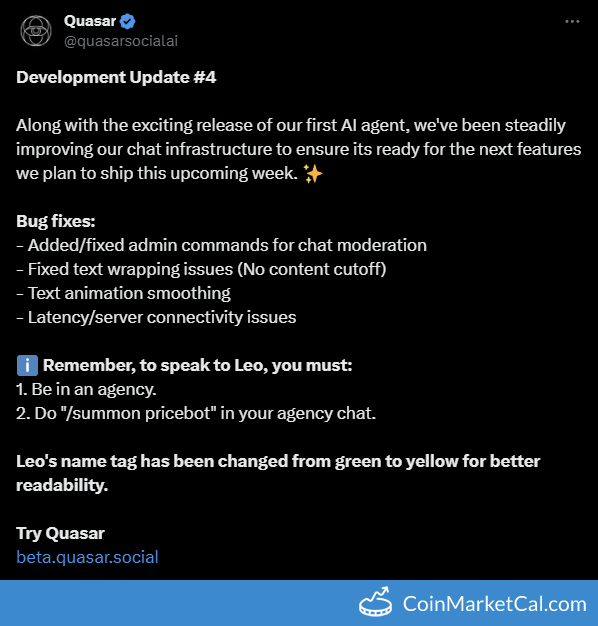Open the three-dot more options menu
This screenshot has width=598, height=626.
pyautogui.click(x=572, y=22)
